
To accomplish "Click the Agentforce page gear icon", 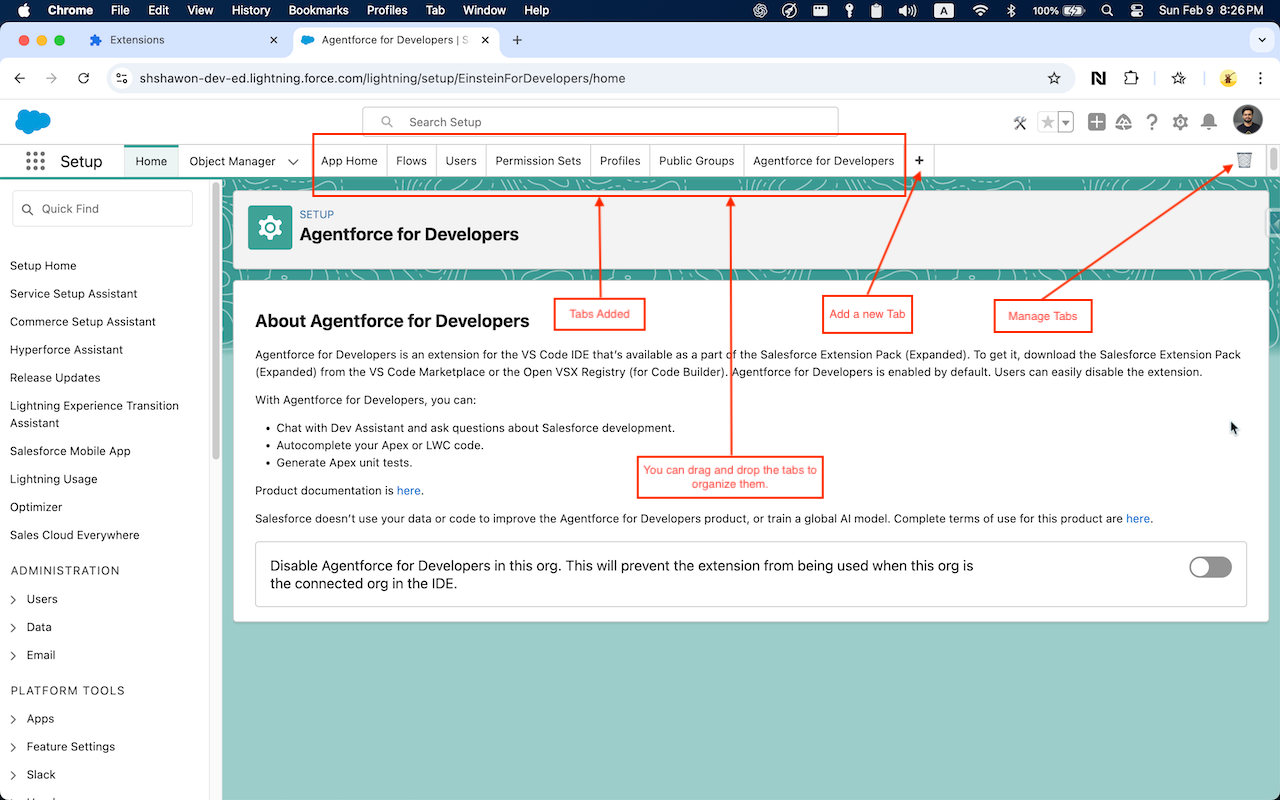I will click(x=270, y=228).
